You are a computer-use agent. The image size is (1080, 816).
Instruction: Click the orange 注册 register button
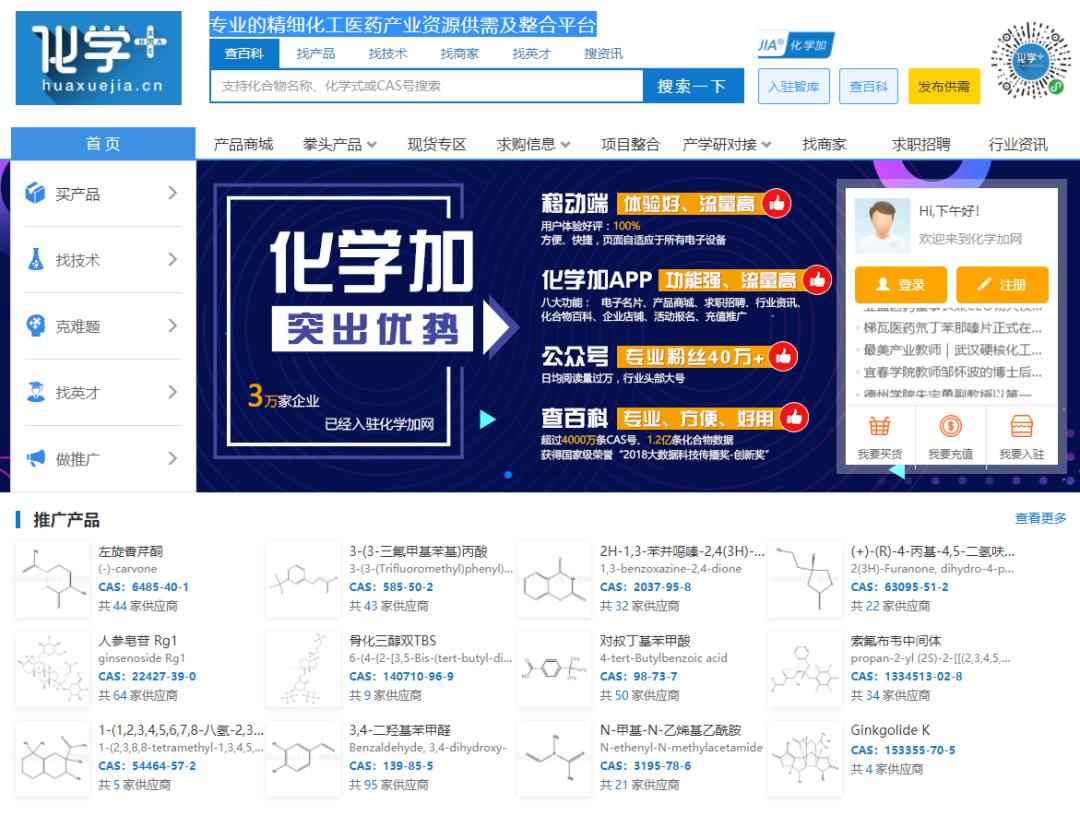point(1003,284)
